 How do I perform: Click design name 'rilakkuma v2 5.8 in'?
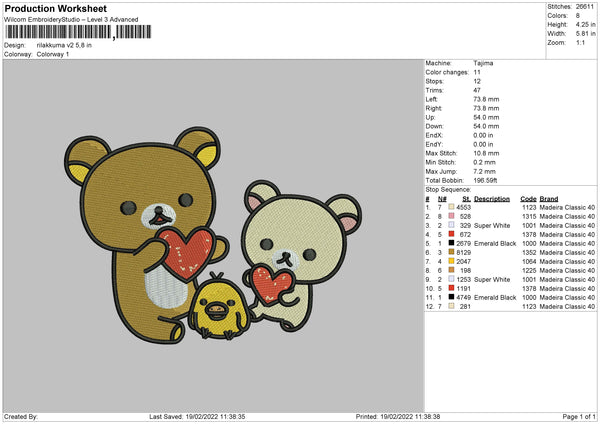point(64,45)
